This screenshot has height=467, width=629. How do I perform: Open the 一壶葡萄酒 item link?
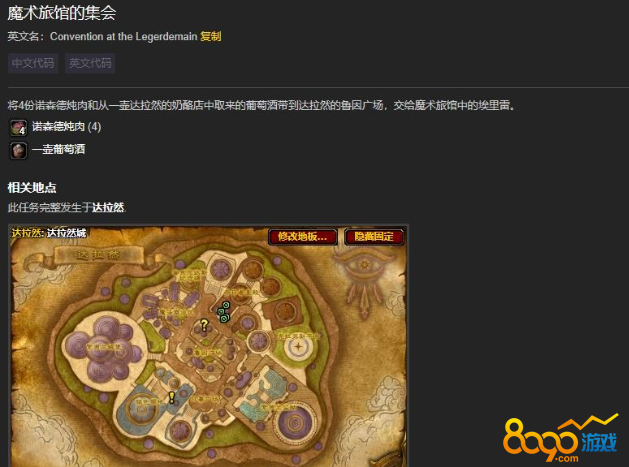(x=59, y=150)
